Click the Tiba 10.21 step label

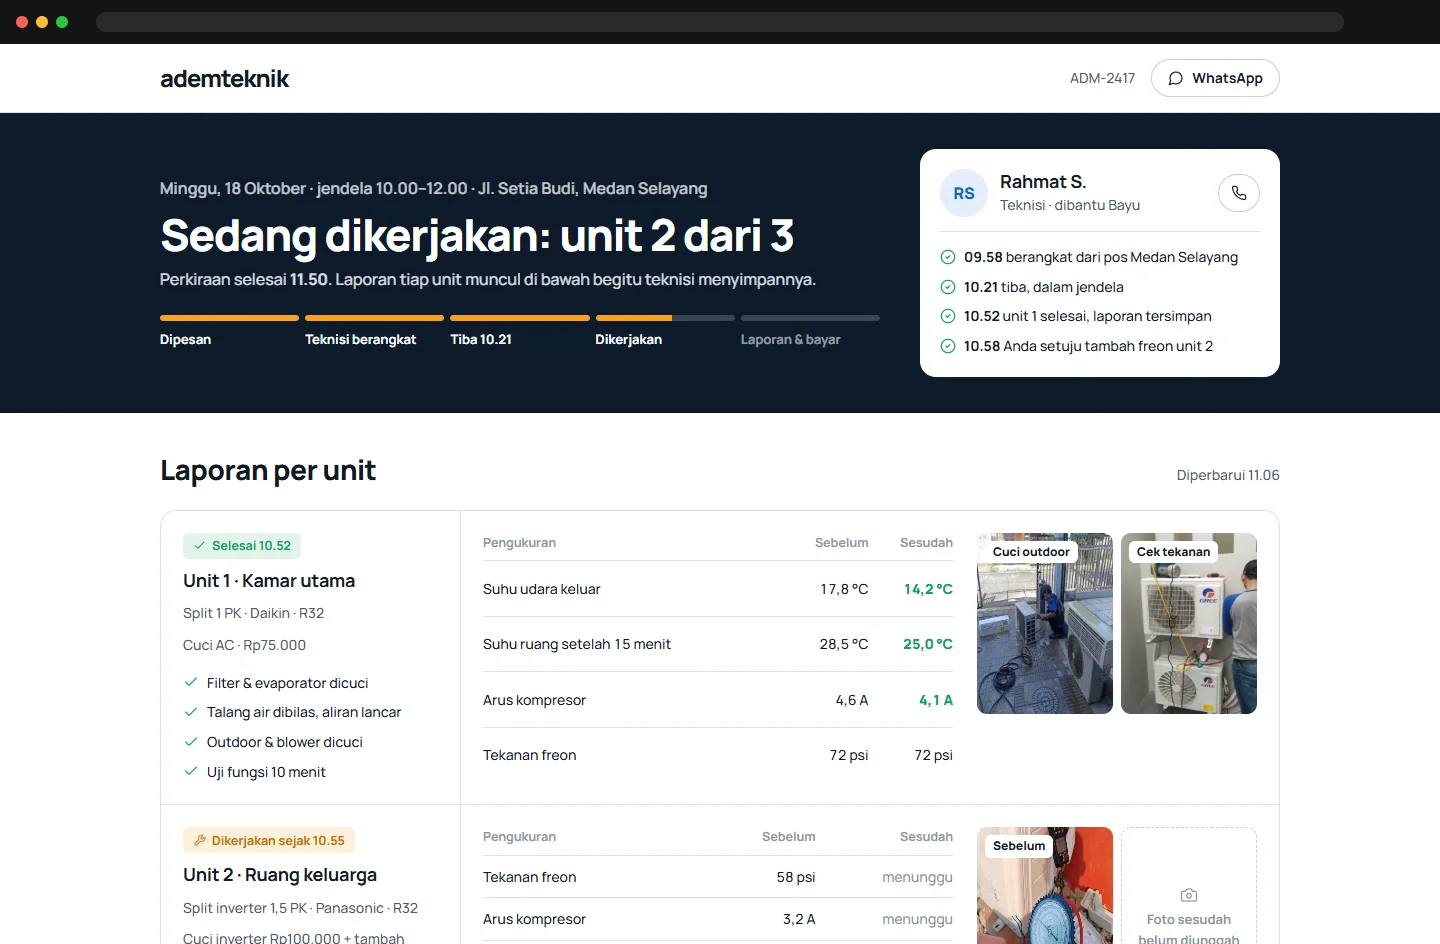tap(481, 340)
